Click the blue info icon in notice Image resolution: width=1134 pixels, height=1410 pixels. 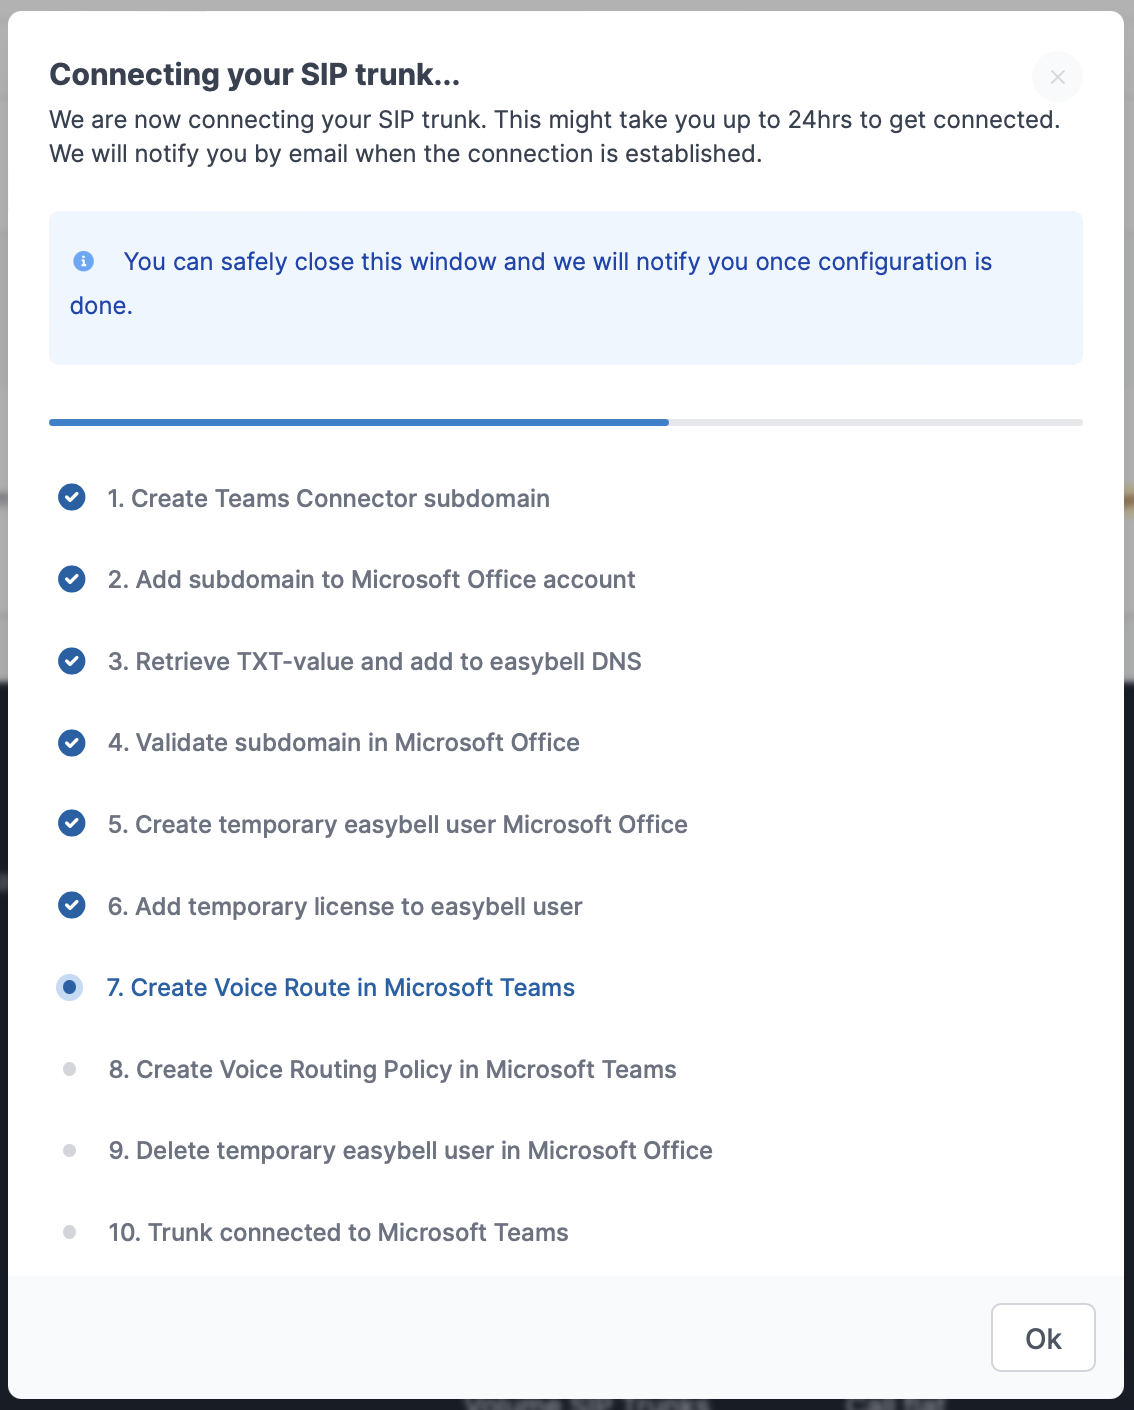tap(84, 261)
